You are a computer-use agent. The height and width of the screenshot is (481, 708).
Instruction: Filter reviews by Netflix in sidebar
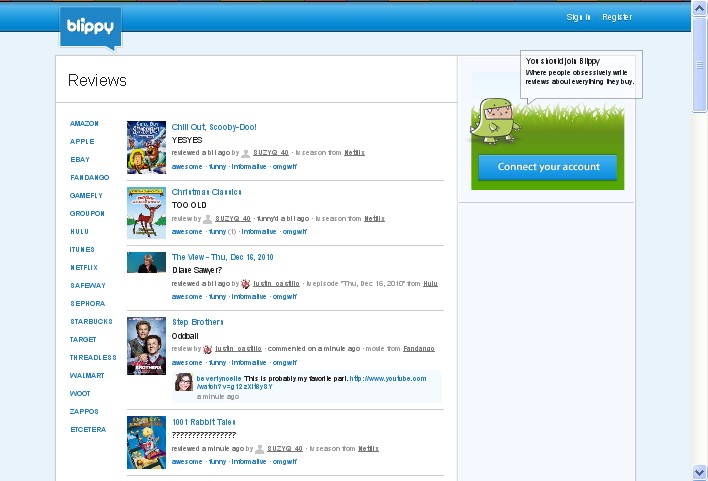click(84, 267)
